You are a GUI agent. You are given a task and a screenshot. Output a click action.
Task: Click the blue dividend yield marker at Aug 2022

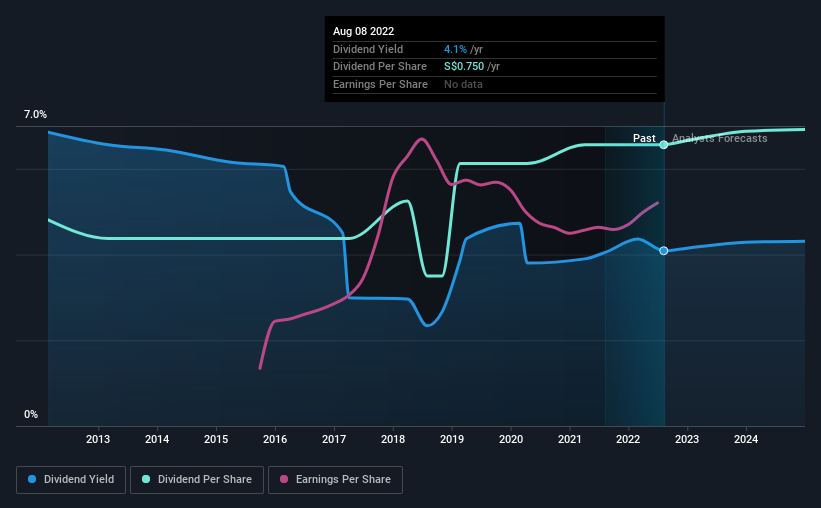click(x=663, y=251)
